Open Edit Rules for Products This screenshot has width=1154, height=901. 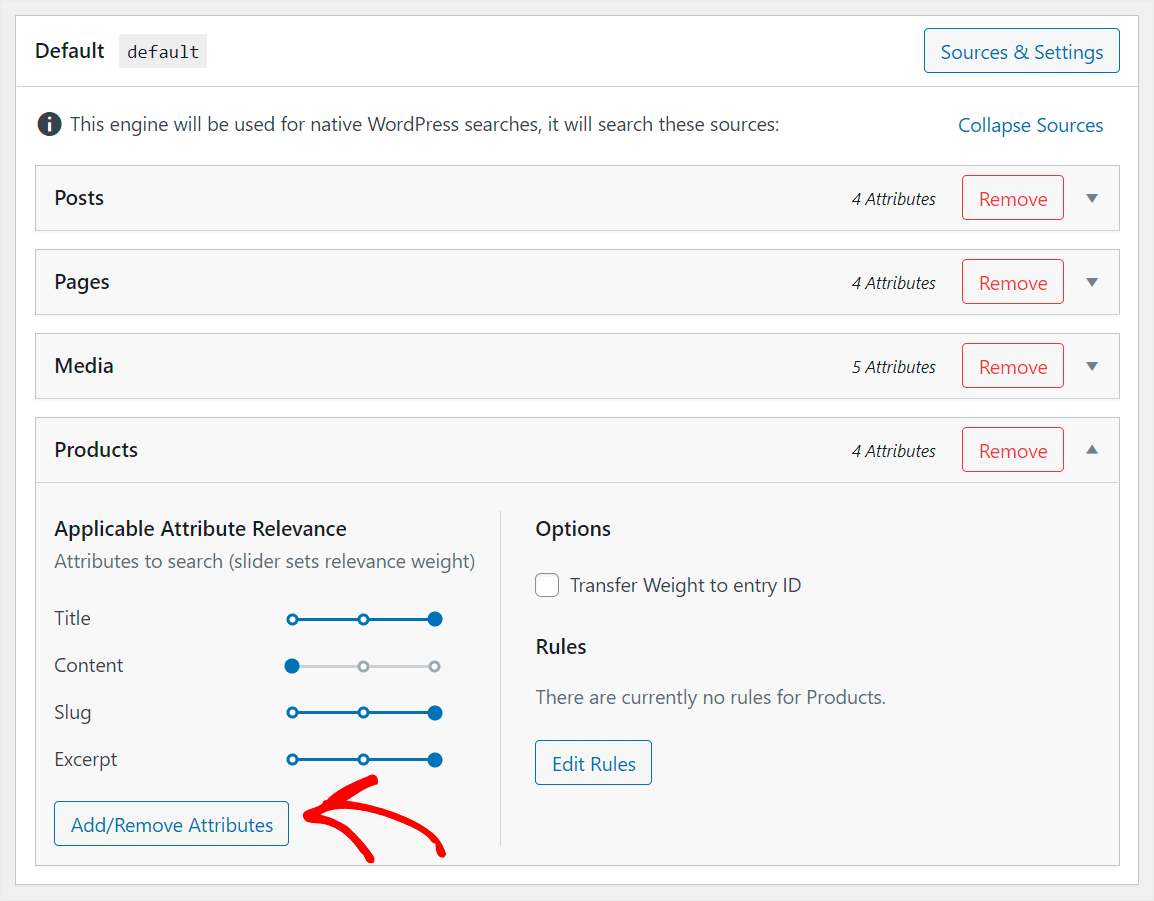[593, 762]
